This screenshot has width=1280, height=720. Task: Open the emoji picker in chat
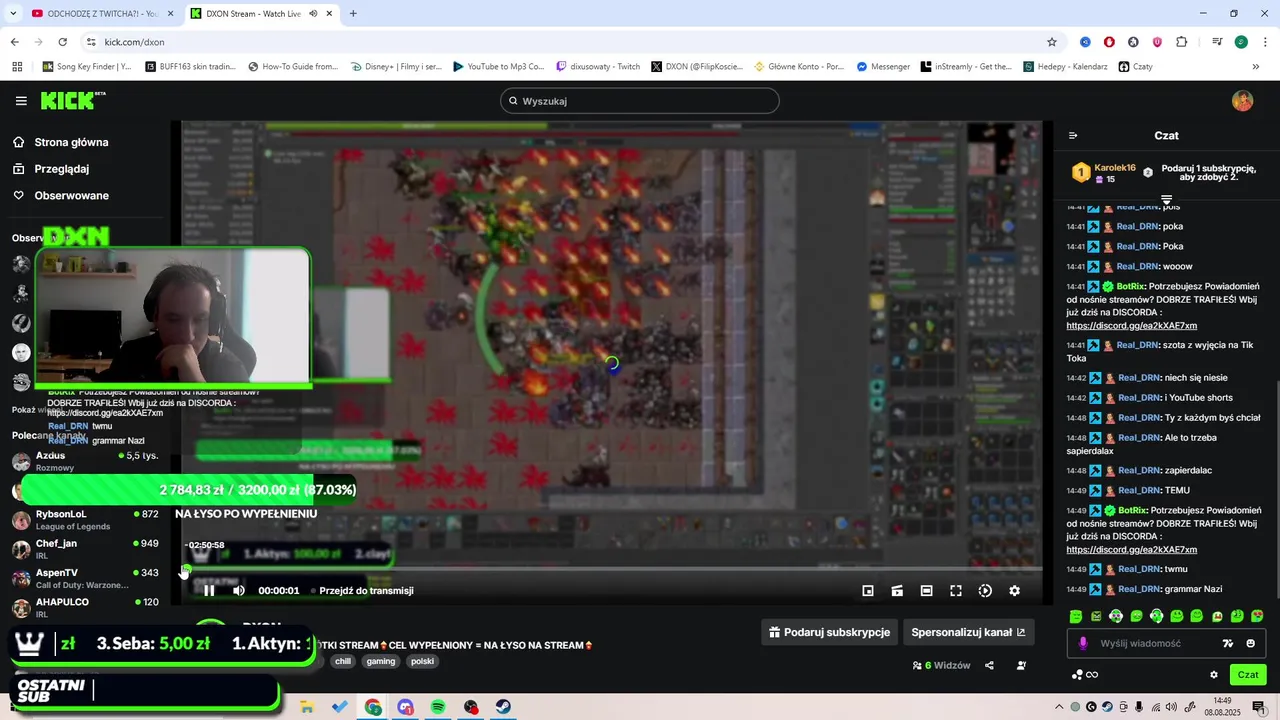tap(1251, 644)
